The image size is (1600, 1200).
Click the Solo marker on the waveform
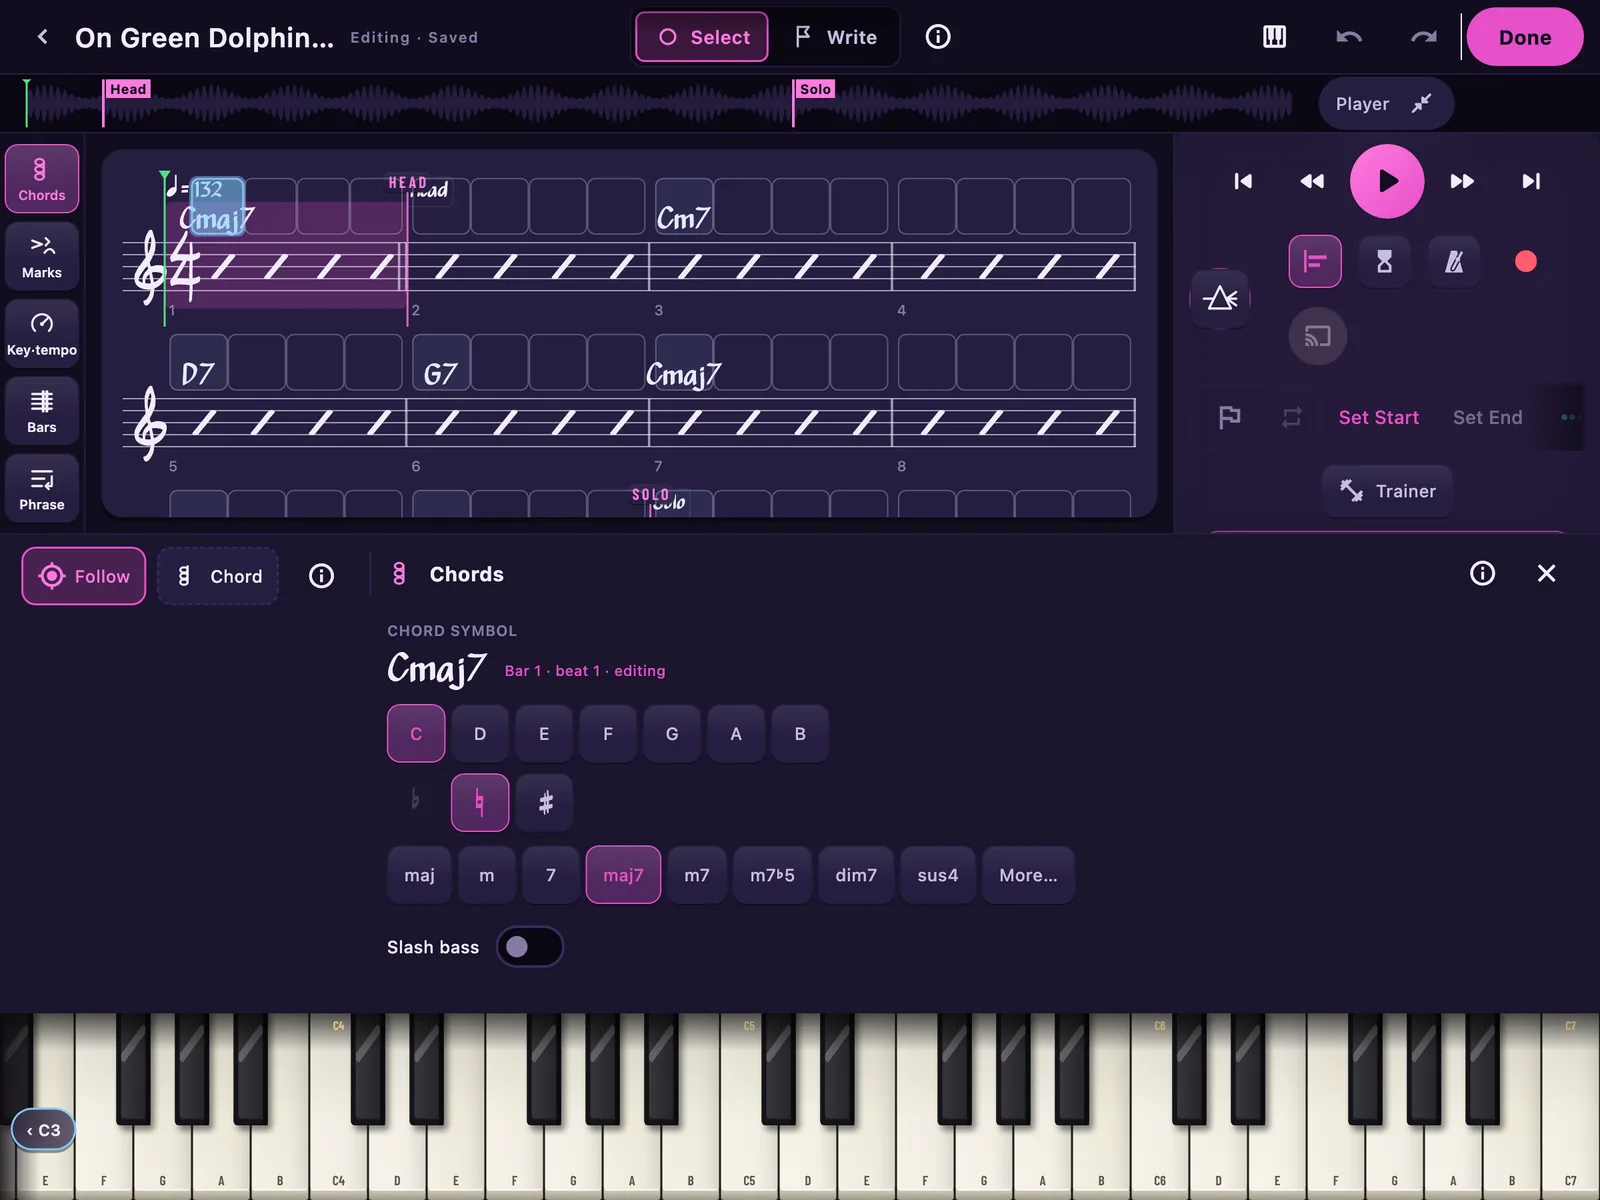(x=815, y=89)
